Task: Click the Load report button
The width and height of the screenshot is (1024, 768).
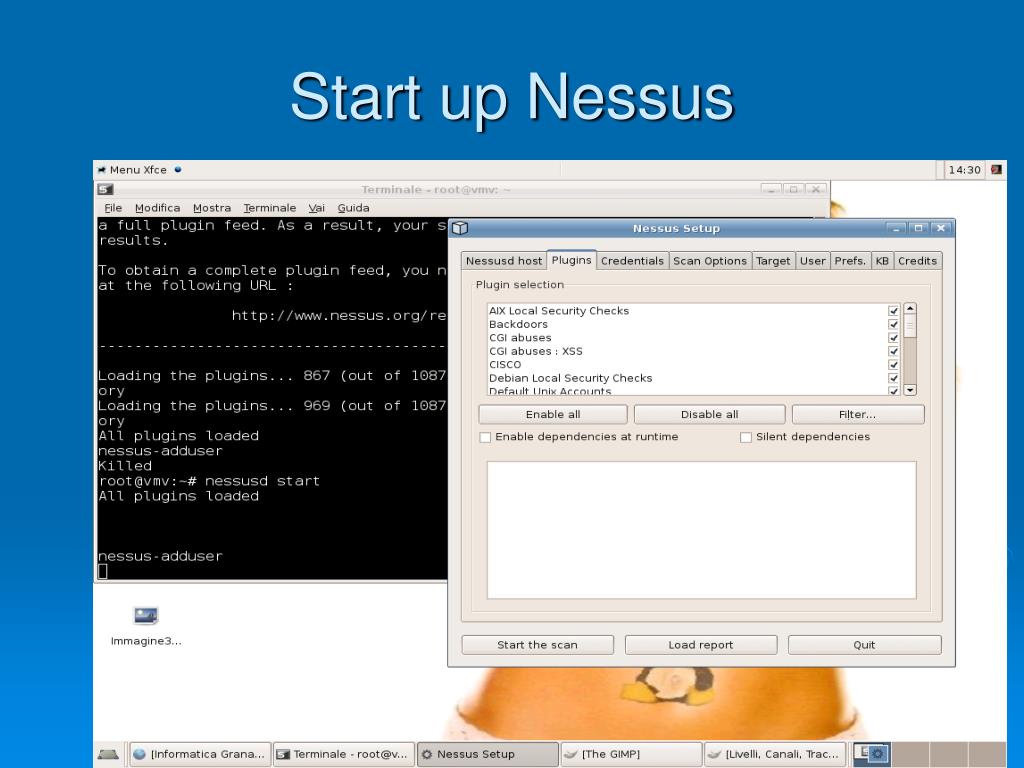Action: pos(701,645)
